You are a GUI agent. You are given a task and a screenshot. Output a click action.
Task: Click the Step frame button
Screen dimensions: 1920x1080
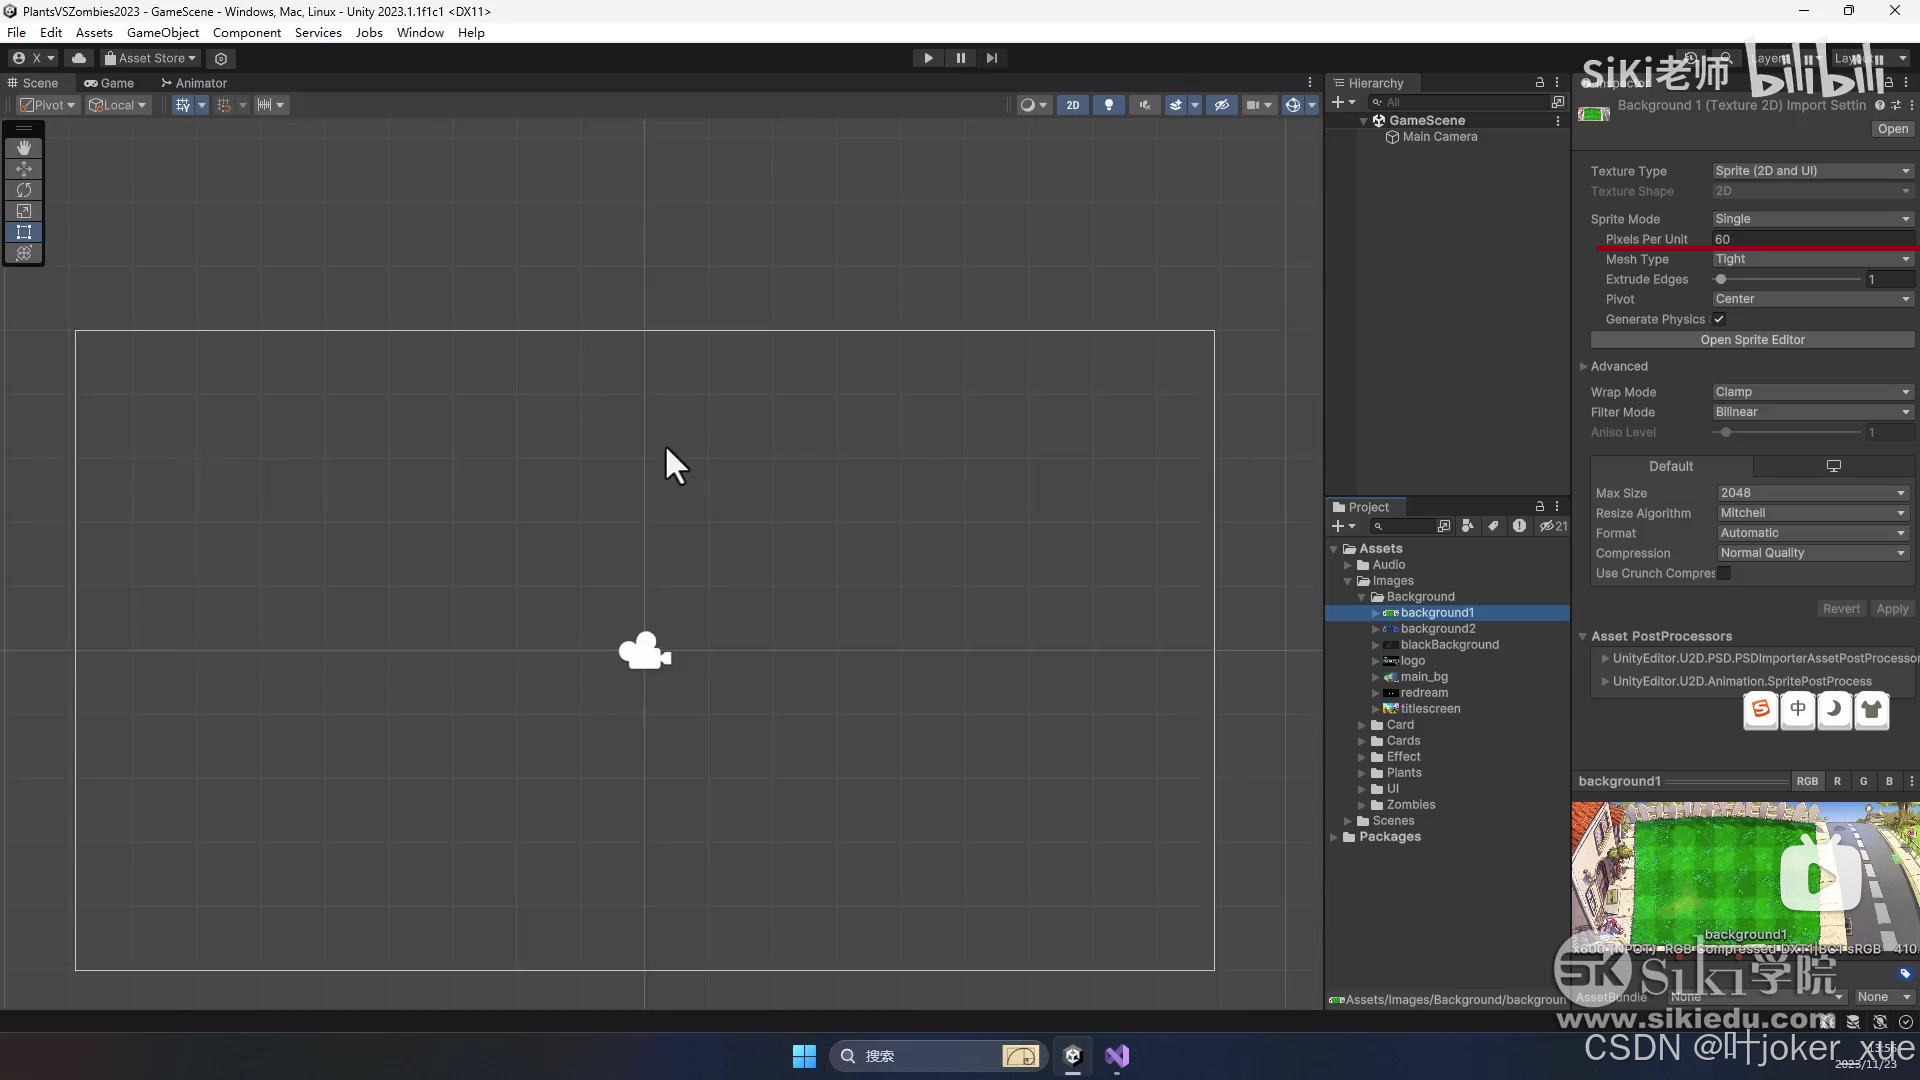(x=991, y=58)
